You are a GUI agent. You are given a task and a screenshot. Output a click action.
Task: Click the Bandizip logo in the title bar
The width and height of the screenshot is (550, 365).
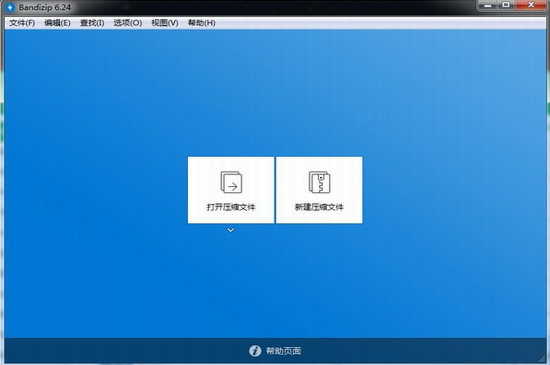coord(10,7)
